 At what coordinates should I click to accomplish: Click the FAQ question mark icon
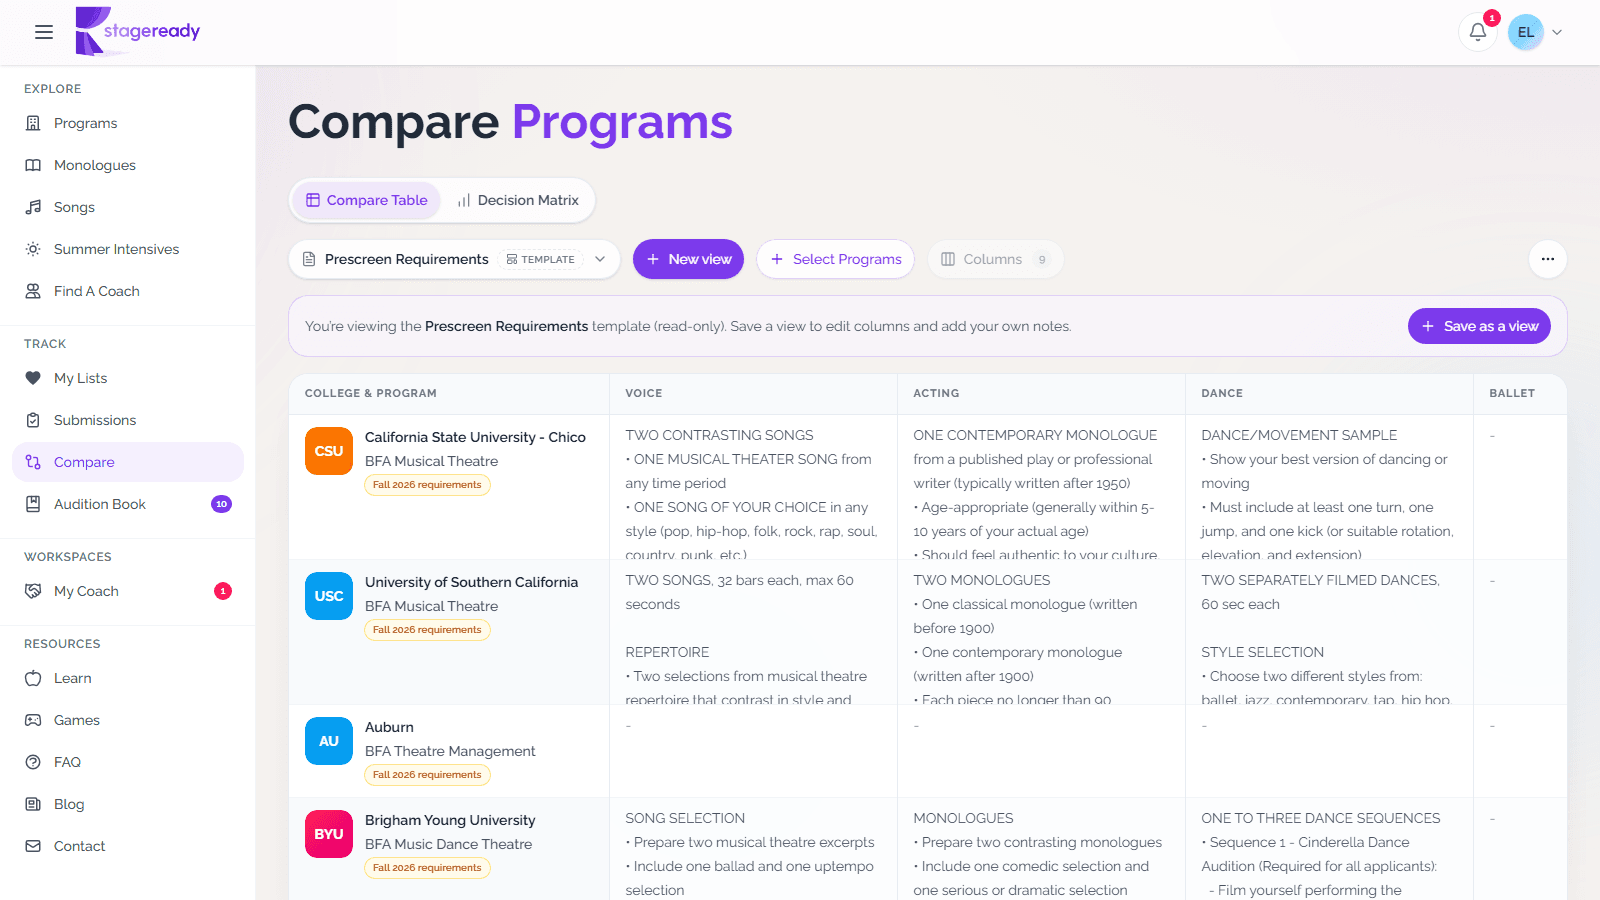pyautogui.click(x=33, y=762)
